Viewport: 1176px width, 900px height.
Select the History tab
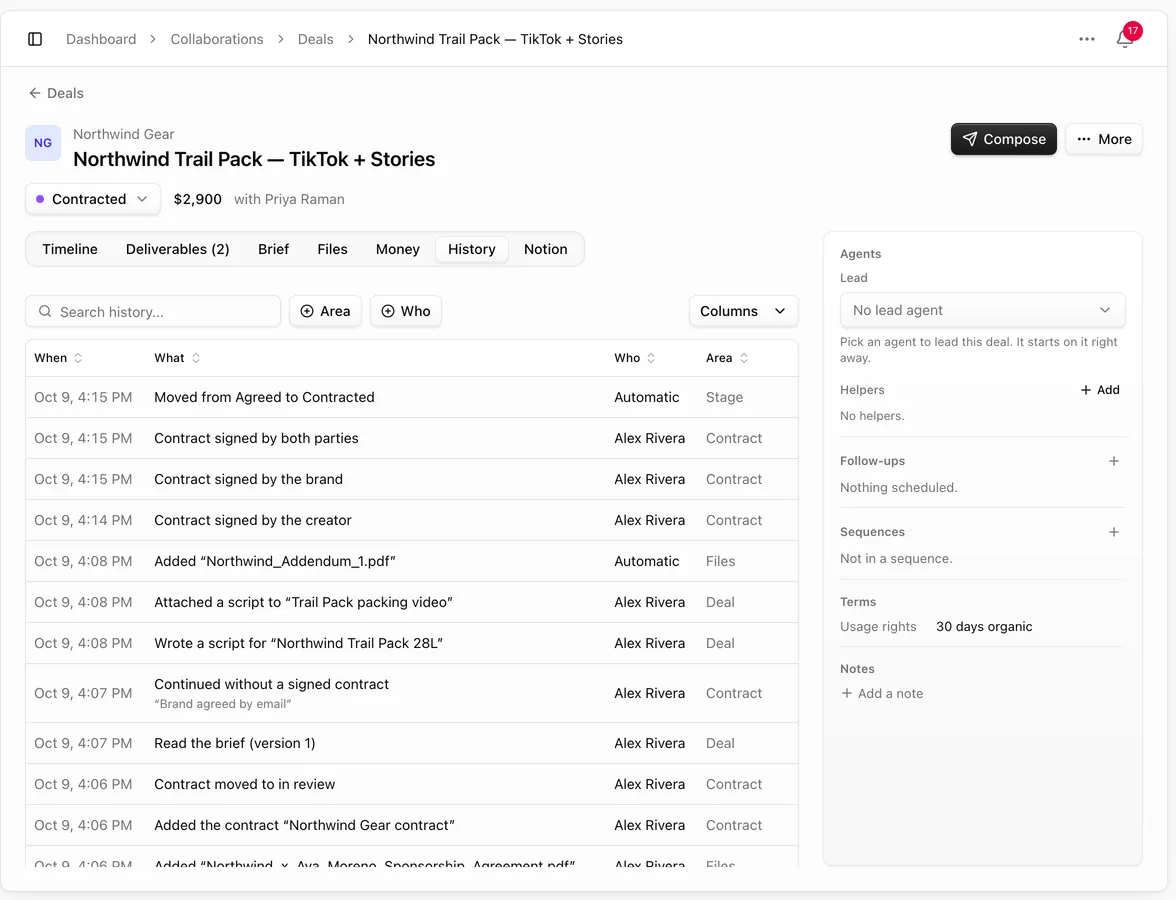(472, 249)
